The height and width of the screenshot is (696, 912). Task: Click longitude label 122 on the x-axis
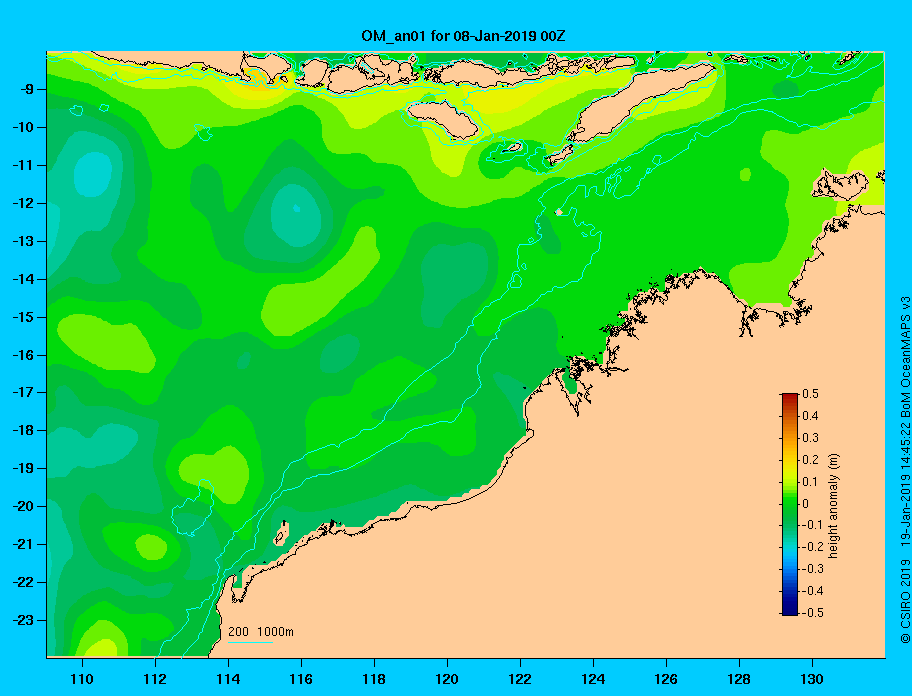(520, 679)
